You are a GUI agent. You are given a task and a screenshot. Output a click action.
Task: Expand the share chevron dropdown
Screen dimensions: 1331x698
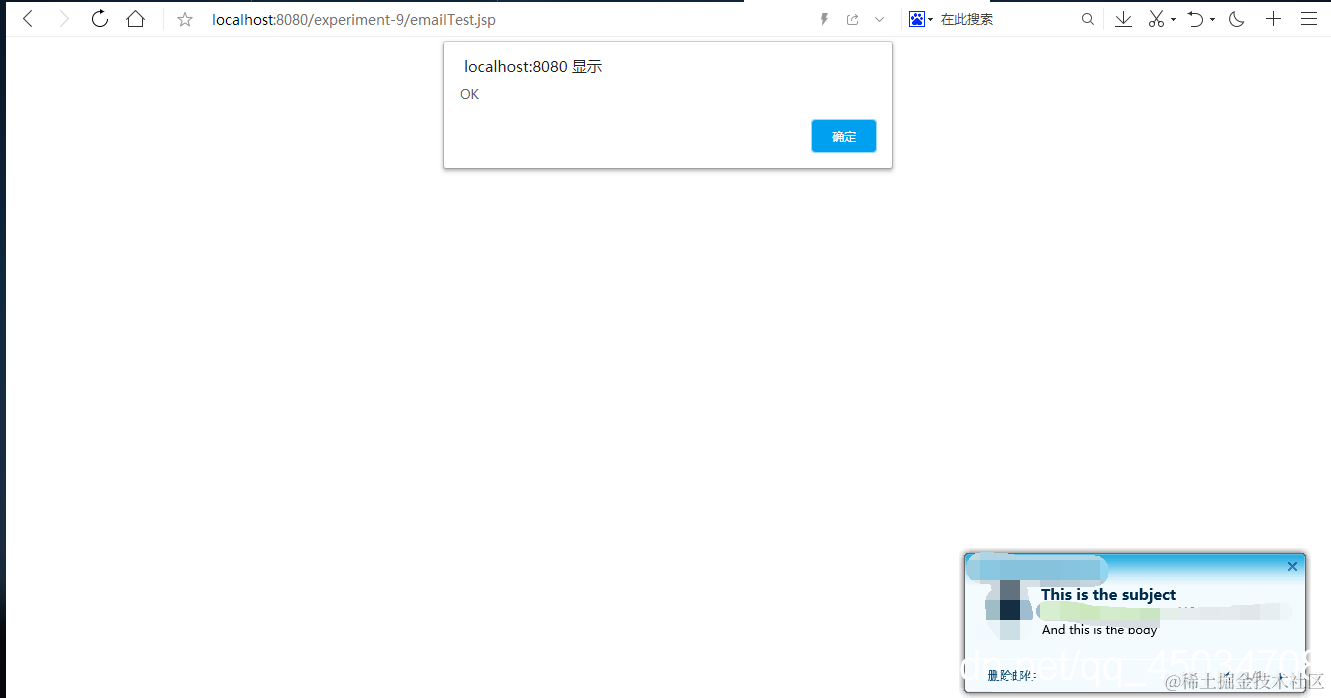point(879,18)
